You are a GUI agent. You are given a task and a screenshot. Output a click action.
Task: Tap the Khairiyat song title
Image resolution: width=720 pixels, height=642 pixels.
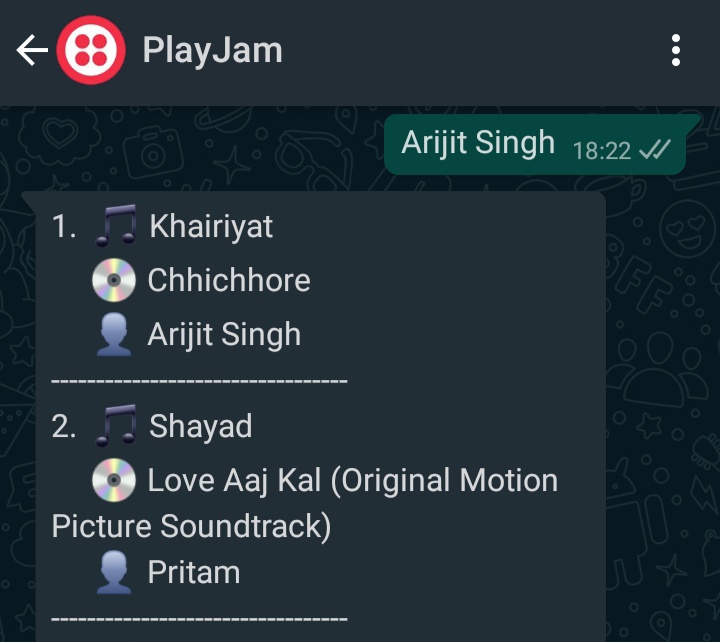(x=211, y=226)
